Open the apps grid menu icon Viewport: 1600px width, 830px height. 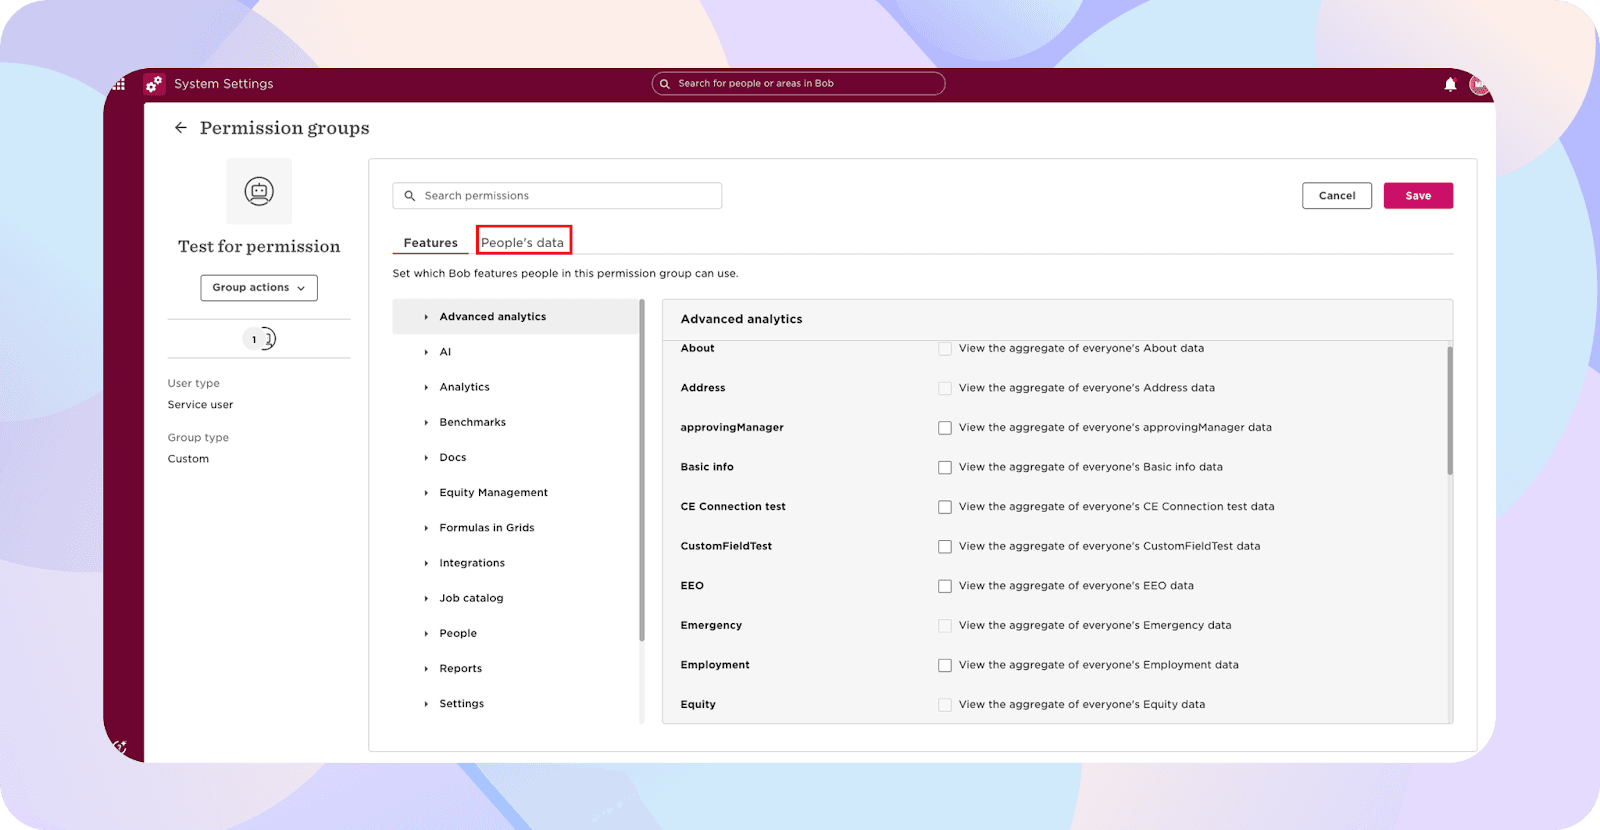pos(119,84)
